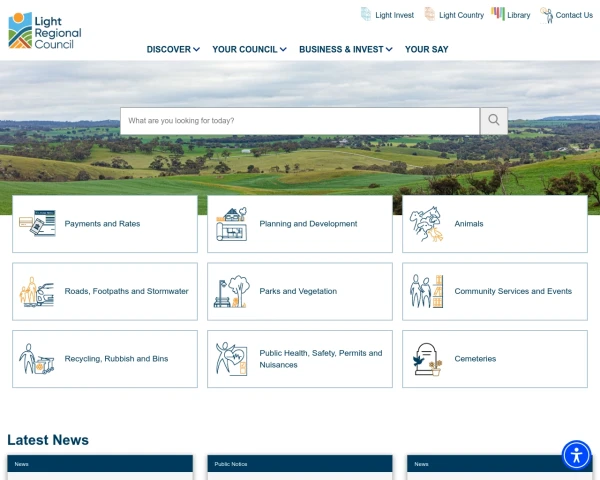Click the Payments and Rates card icon
Viewport: 600px width, 480px height.
point(37,224)
